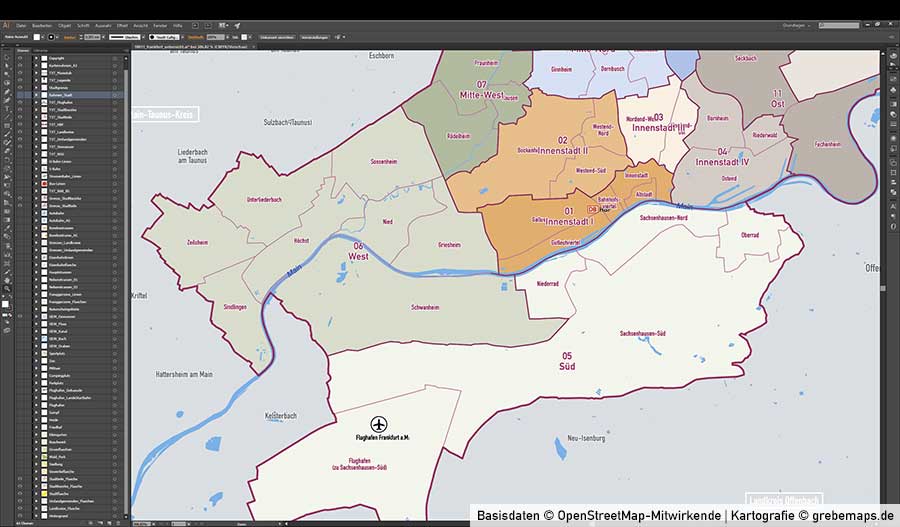Expand the Hintergrund layer

point(36,516)
